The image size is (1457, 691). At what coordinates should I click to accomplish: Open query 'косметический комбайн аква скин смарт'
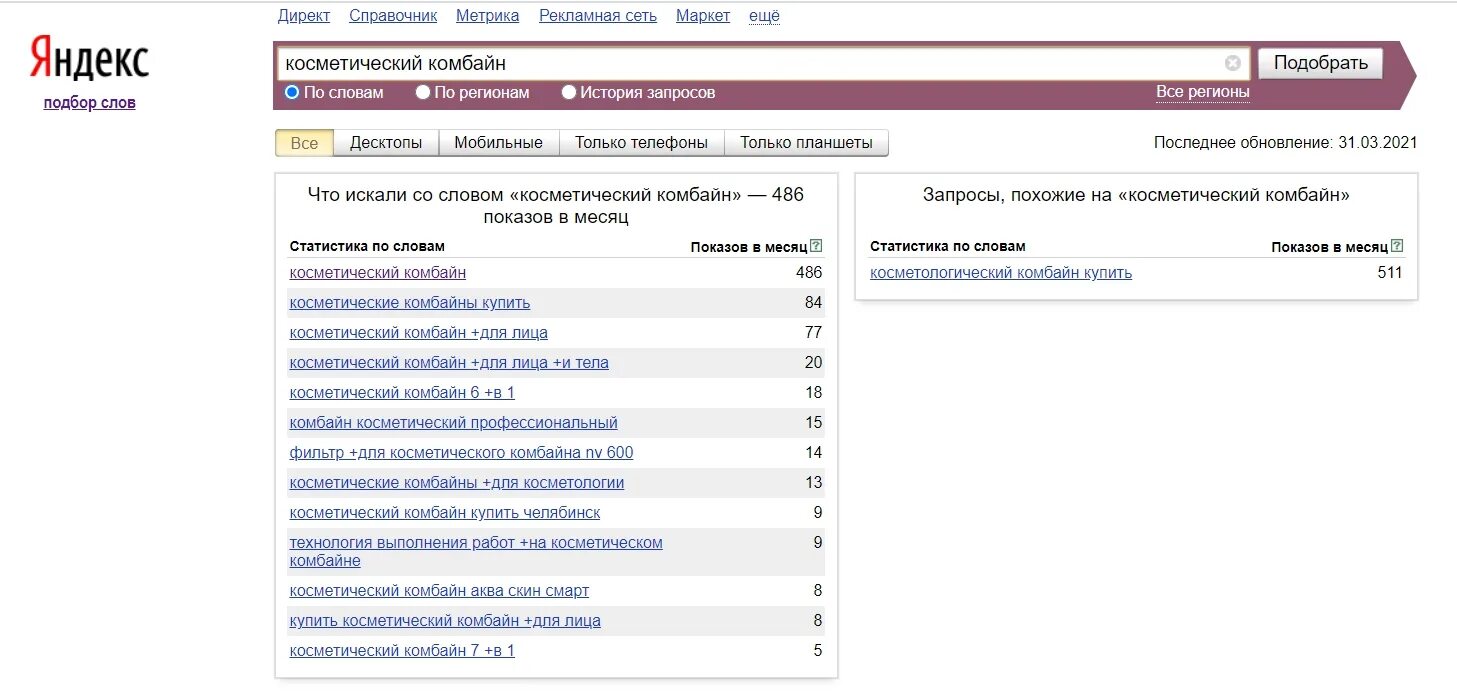(x=439, y=591)
